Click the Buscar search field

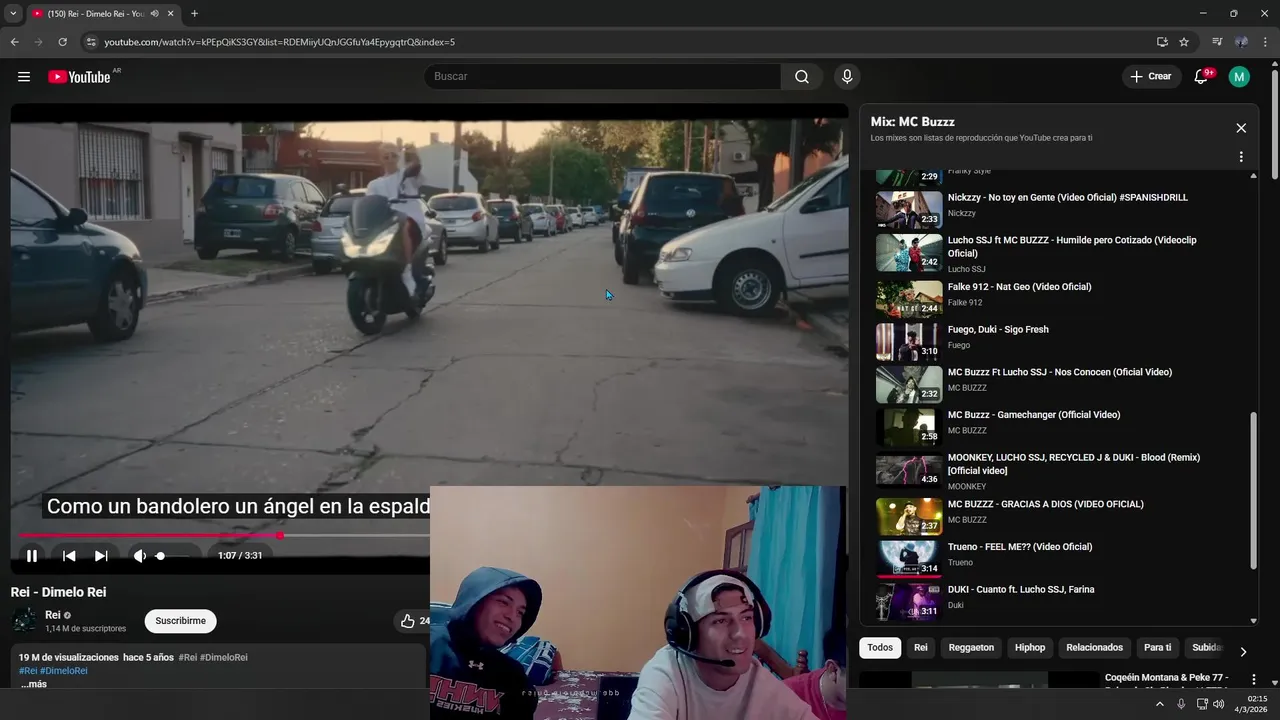click(603, 77)
